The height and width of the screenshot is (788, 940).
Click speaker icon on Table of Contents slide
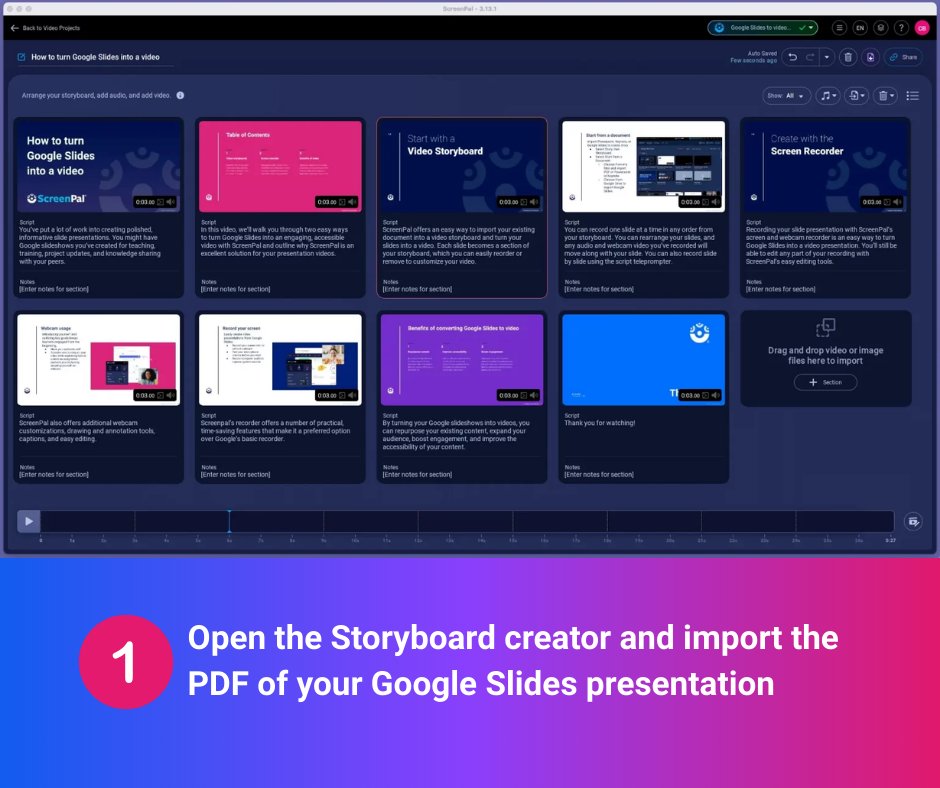(x=352, y=202)
